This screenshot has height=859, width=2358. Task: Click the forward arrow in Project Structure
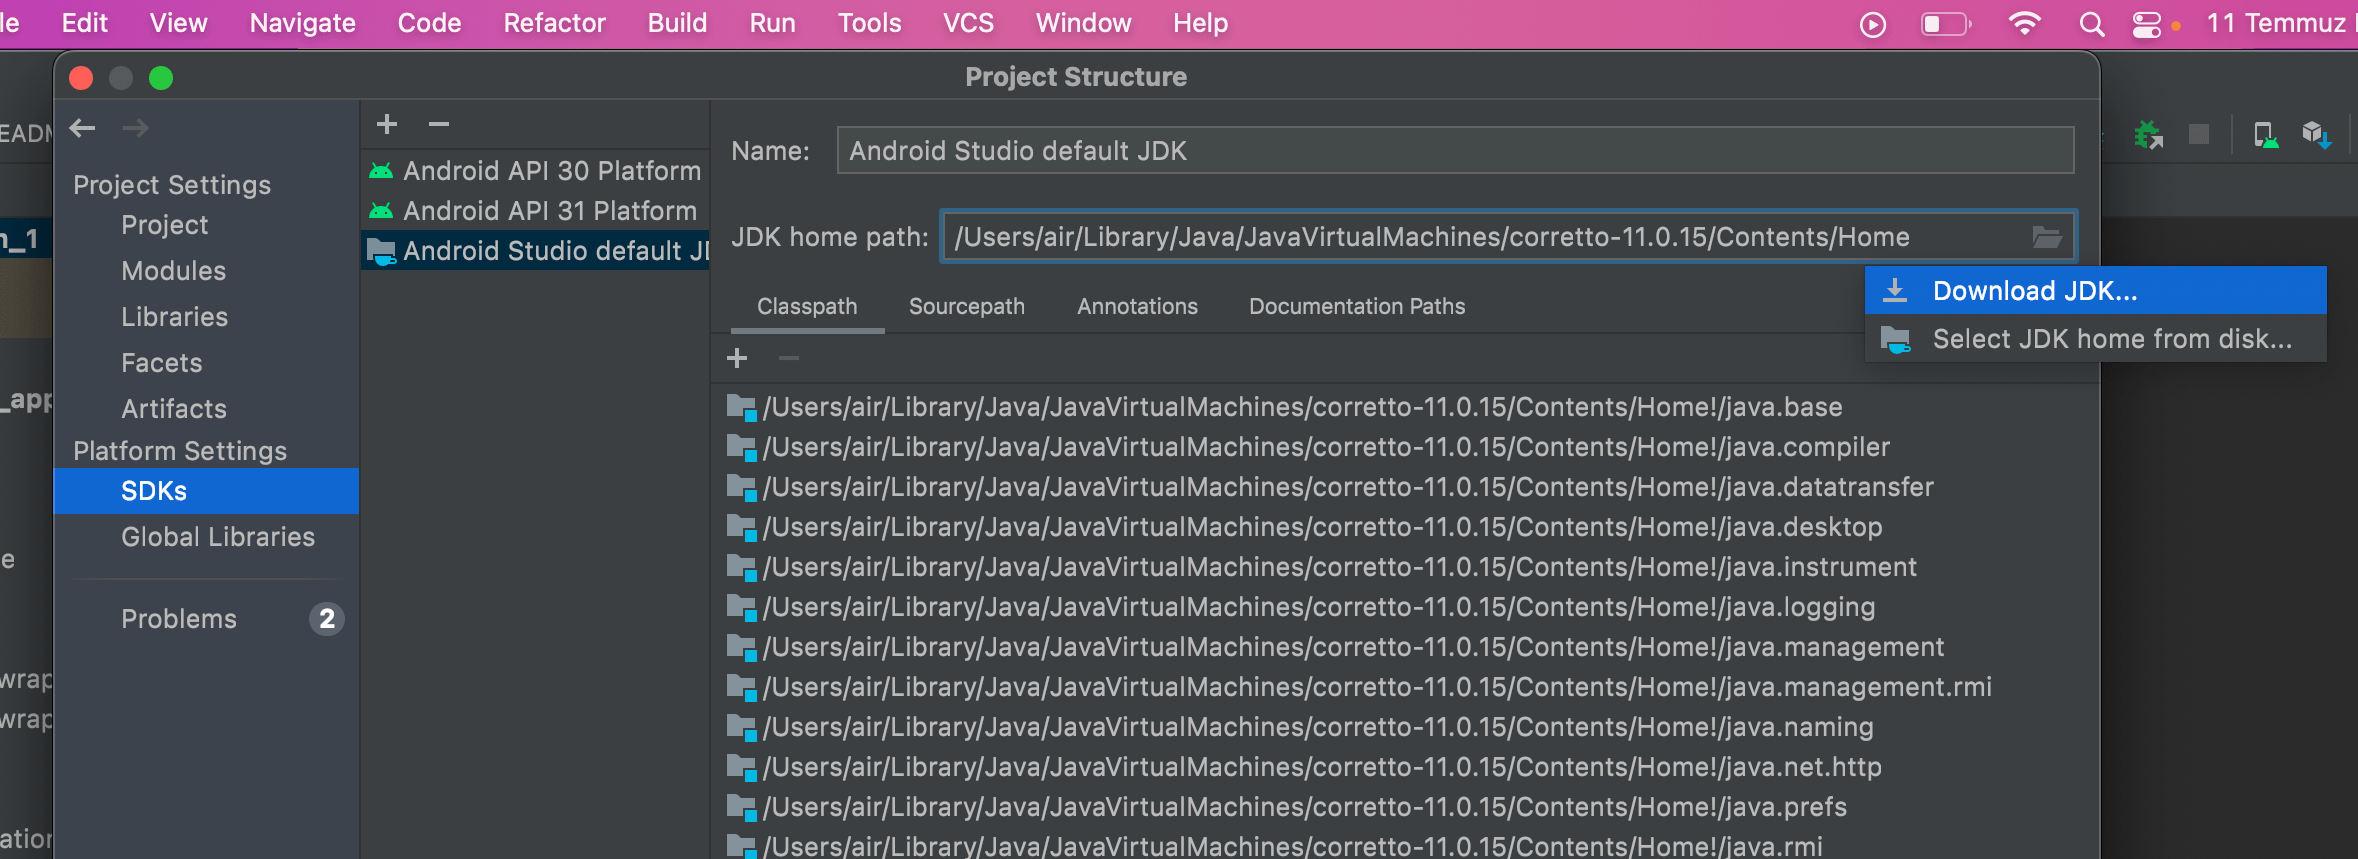click(136, 128)
